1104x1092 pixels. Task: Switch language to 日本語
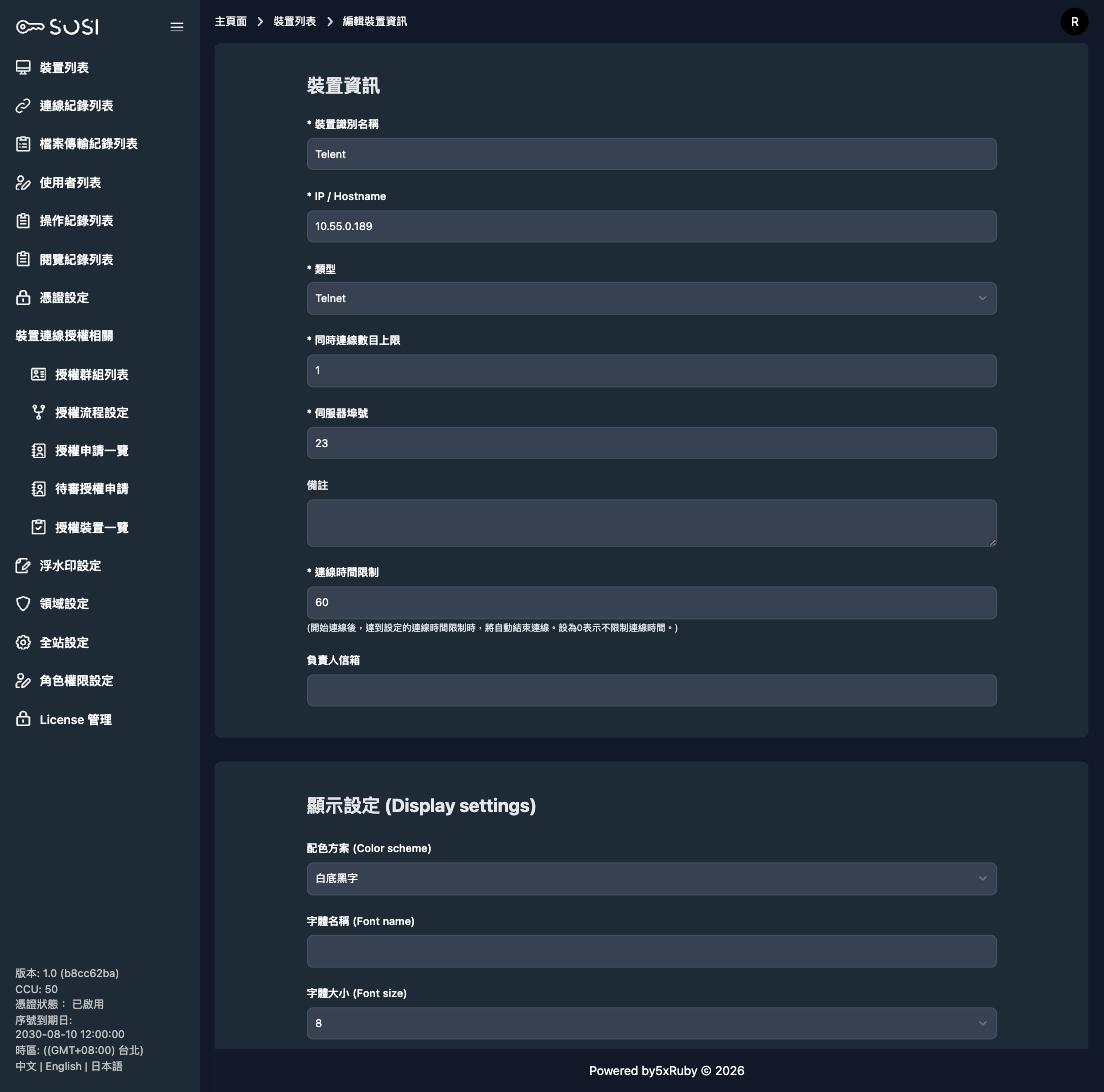(106, 1066)
